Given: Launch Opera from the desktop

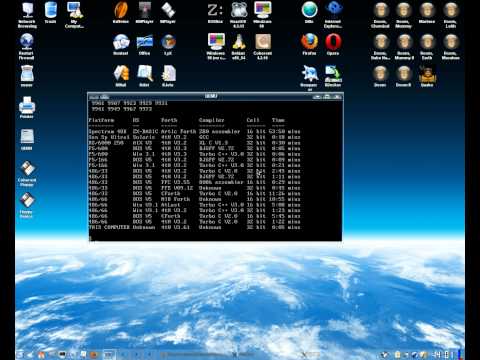Looking at the screenshot, I should [x=333, y=44].
